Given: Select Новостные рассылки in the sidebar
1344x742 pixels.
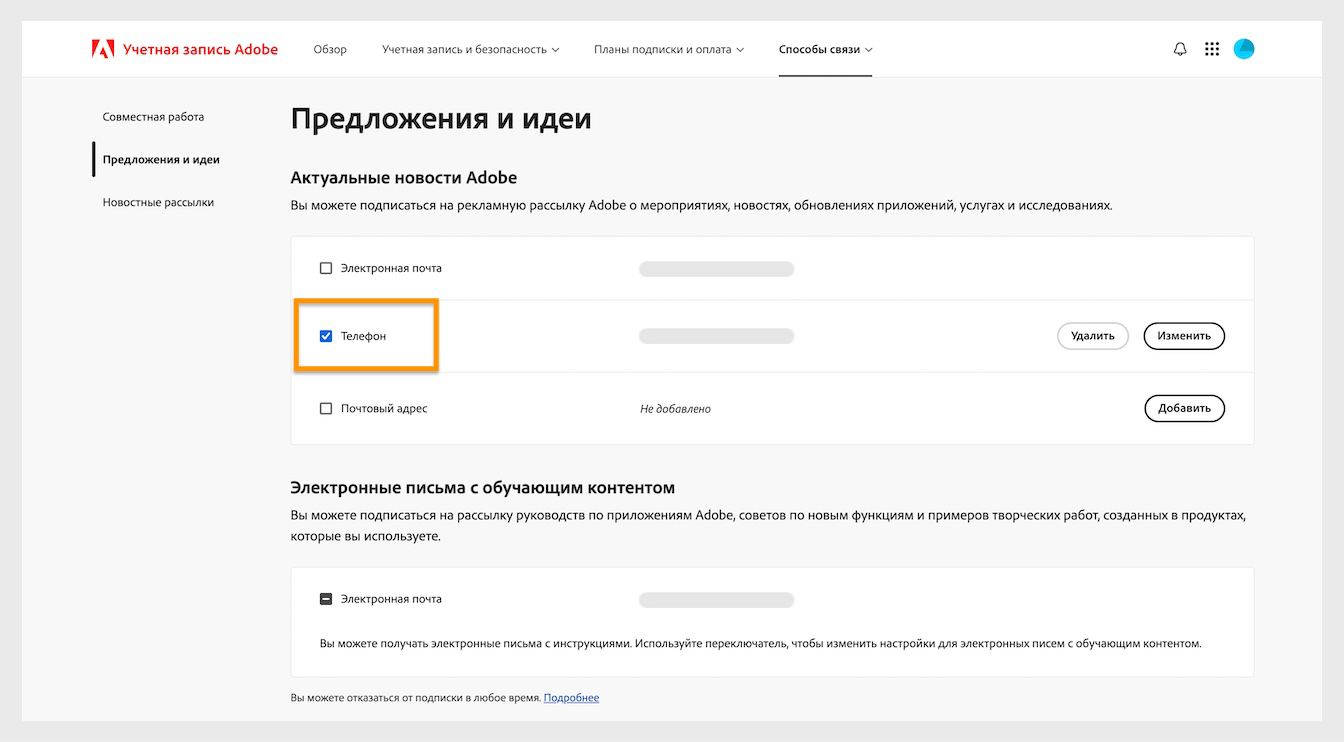Looking at the screenshot, I should [x=160, y=201].
